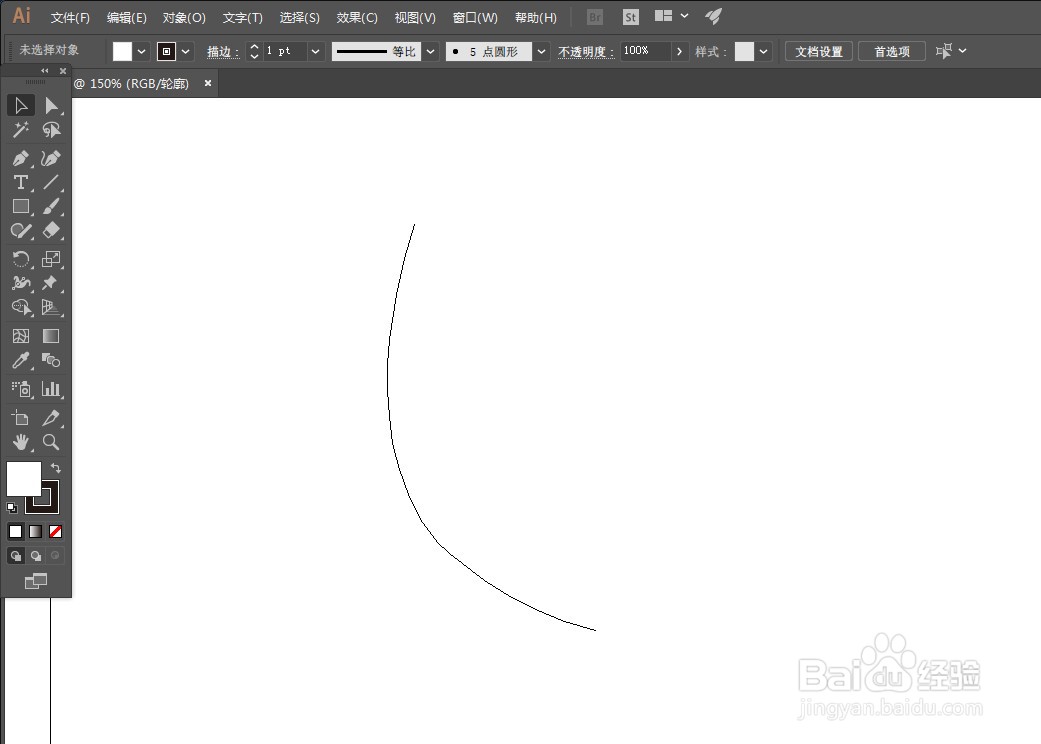Select the Gradient tool
The width and height of the screenshot is (1041, 744).
point(51,336)
